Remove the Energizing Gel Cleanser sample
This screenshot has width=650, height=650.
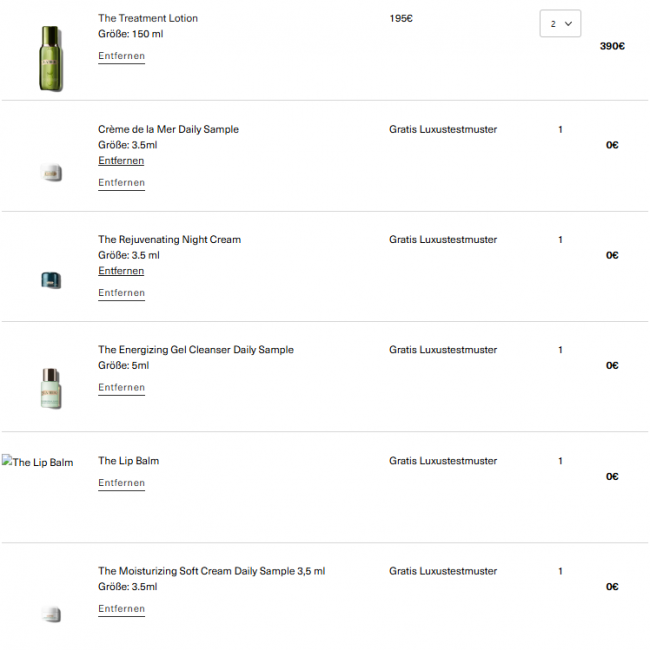click(x=121, y=388)
